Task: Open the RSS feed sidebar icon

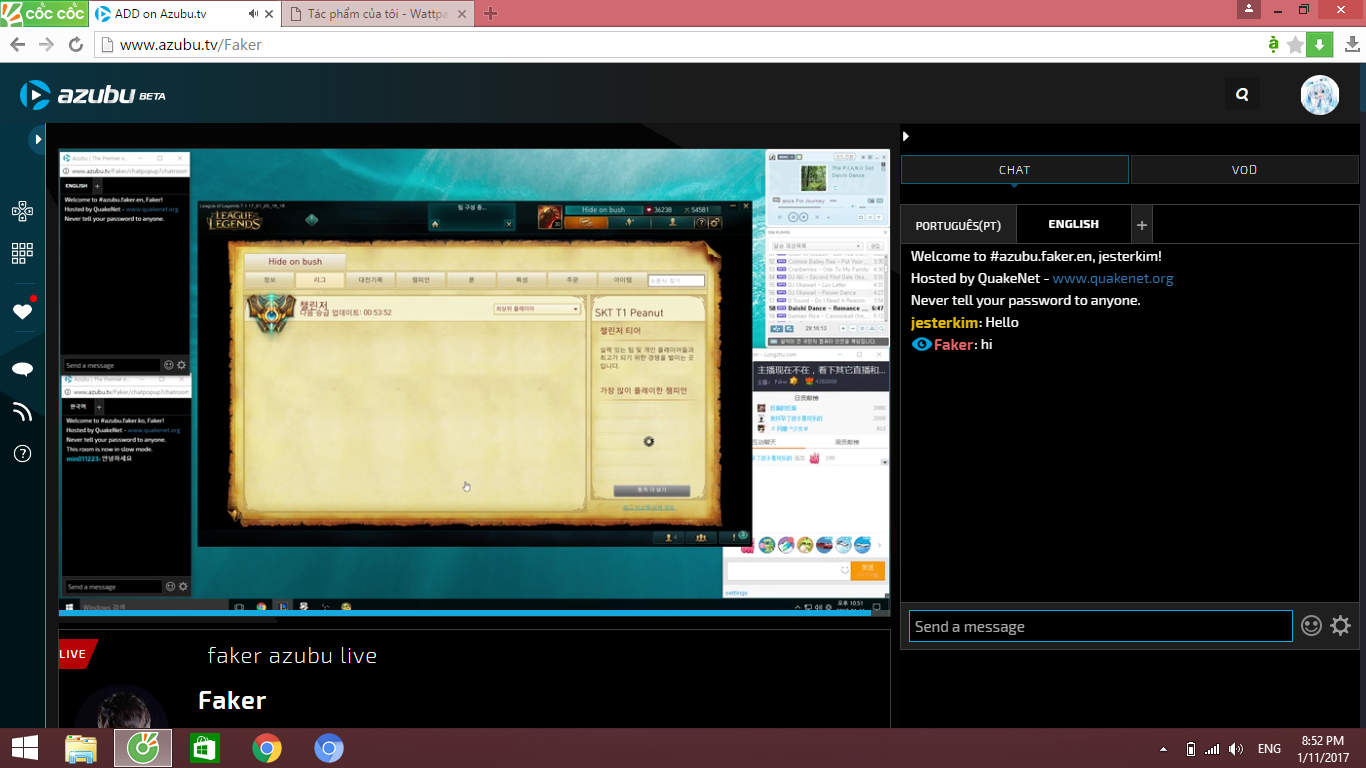Action: 22,411
